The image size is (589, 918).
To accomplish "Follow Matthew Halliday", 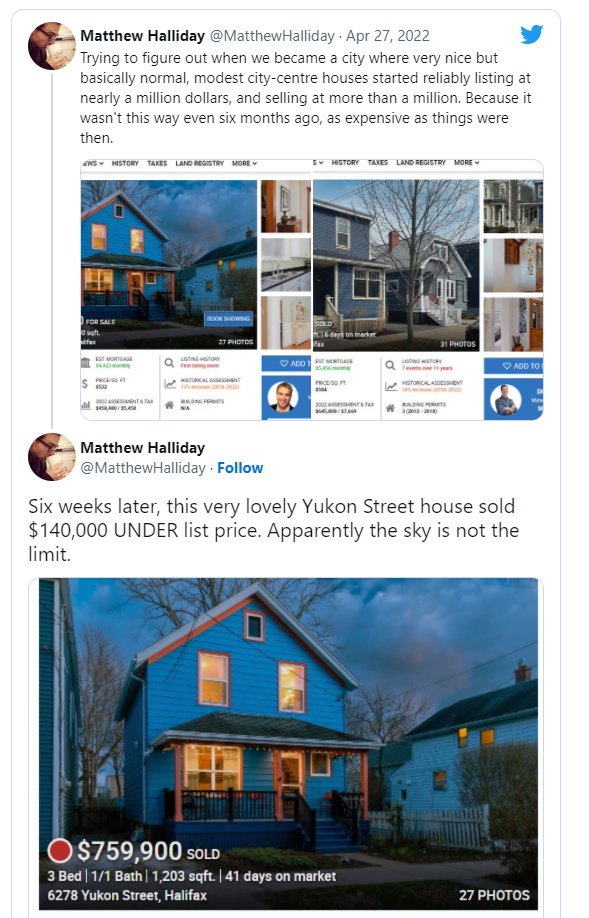I will coord(240,468).
